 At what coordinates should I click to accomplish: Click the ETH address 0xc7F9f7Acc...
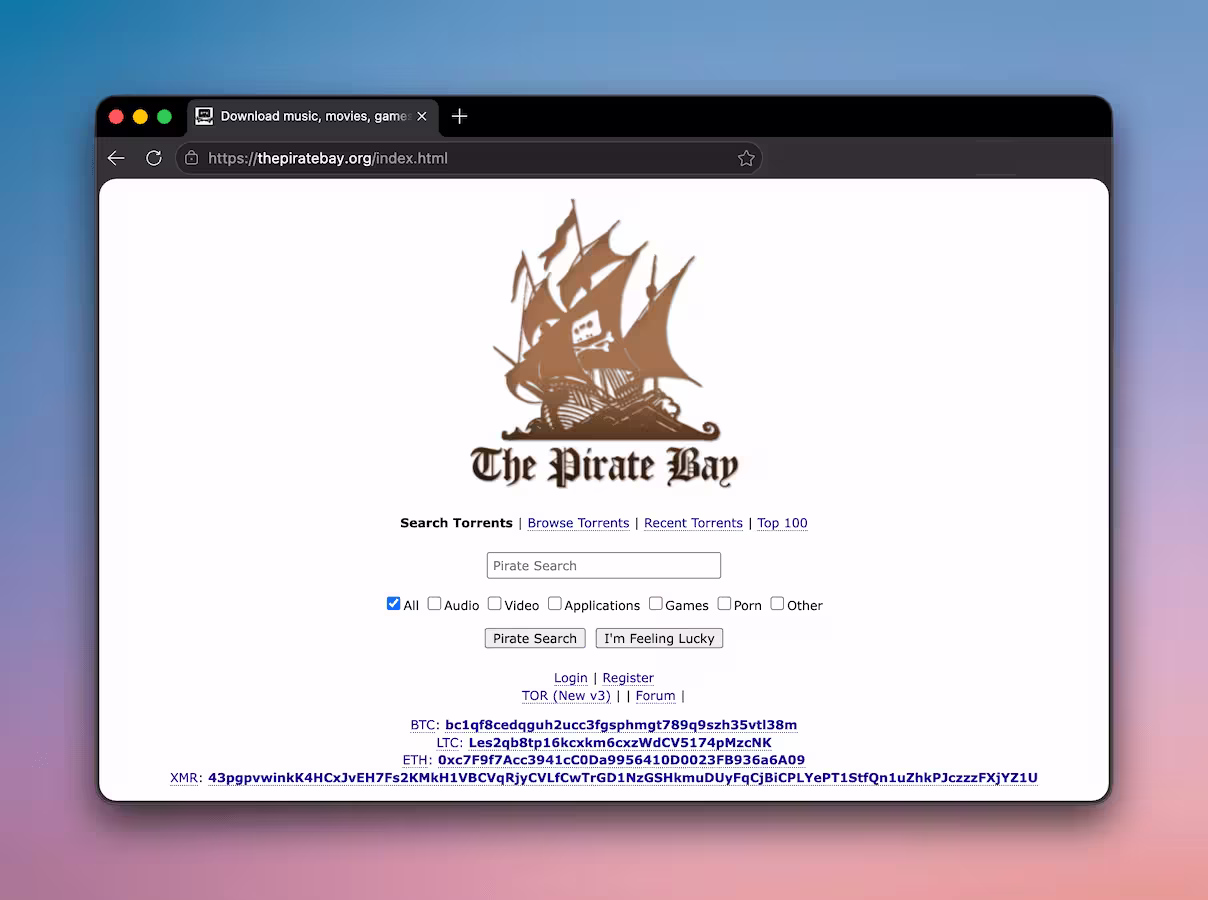[x=621, y=760]
